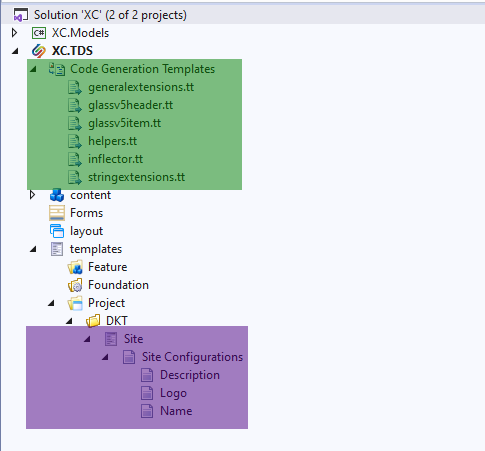Image resolution: width=485 pixels, height=451 pixels.
Task: Click the Forms node icon
Action: click(x=57, y=213)
